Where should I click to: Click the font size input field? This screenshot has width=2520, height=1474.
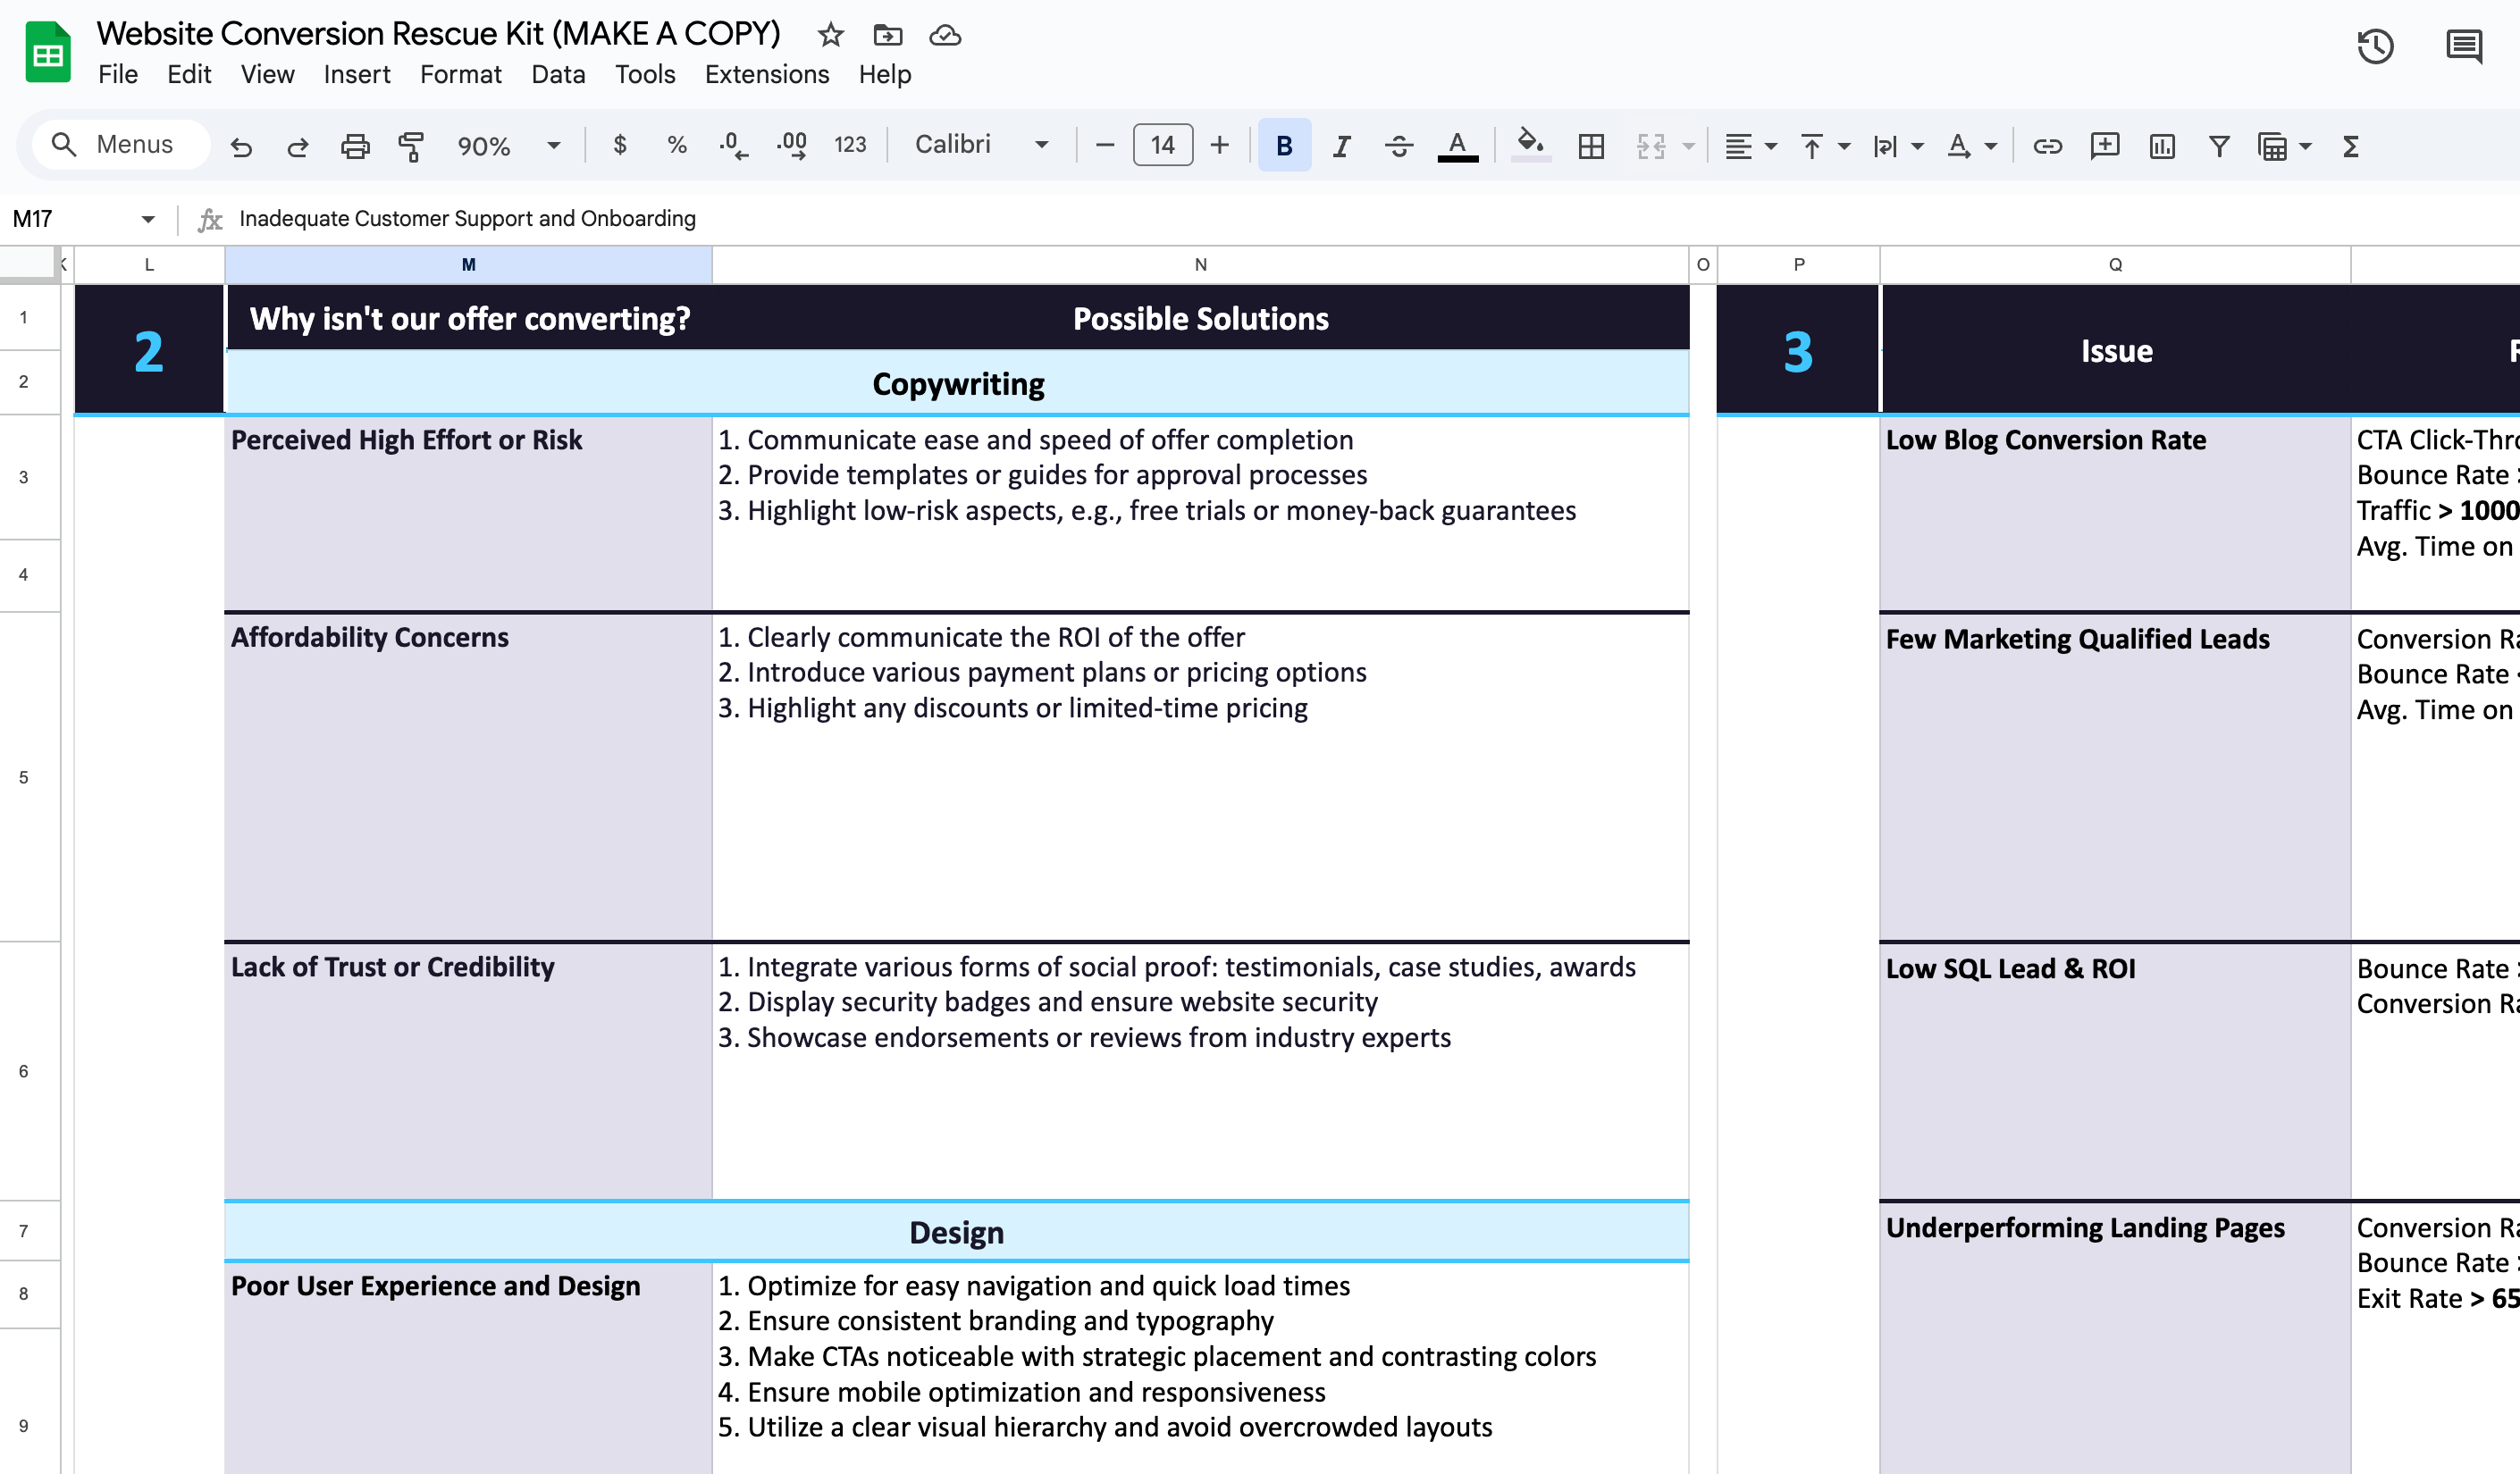[1162, 145]
